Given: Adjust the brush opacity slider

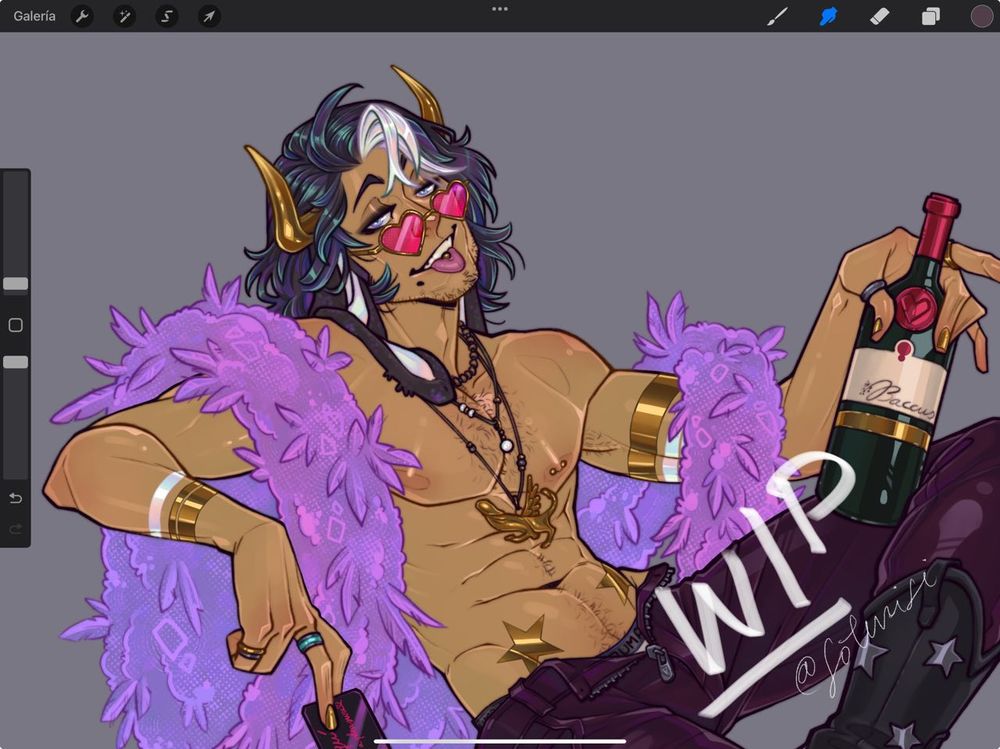Looking at the screenshot, I should pos(14,360).
